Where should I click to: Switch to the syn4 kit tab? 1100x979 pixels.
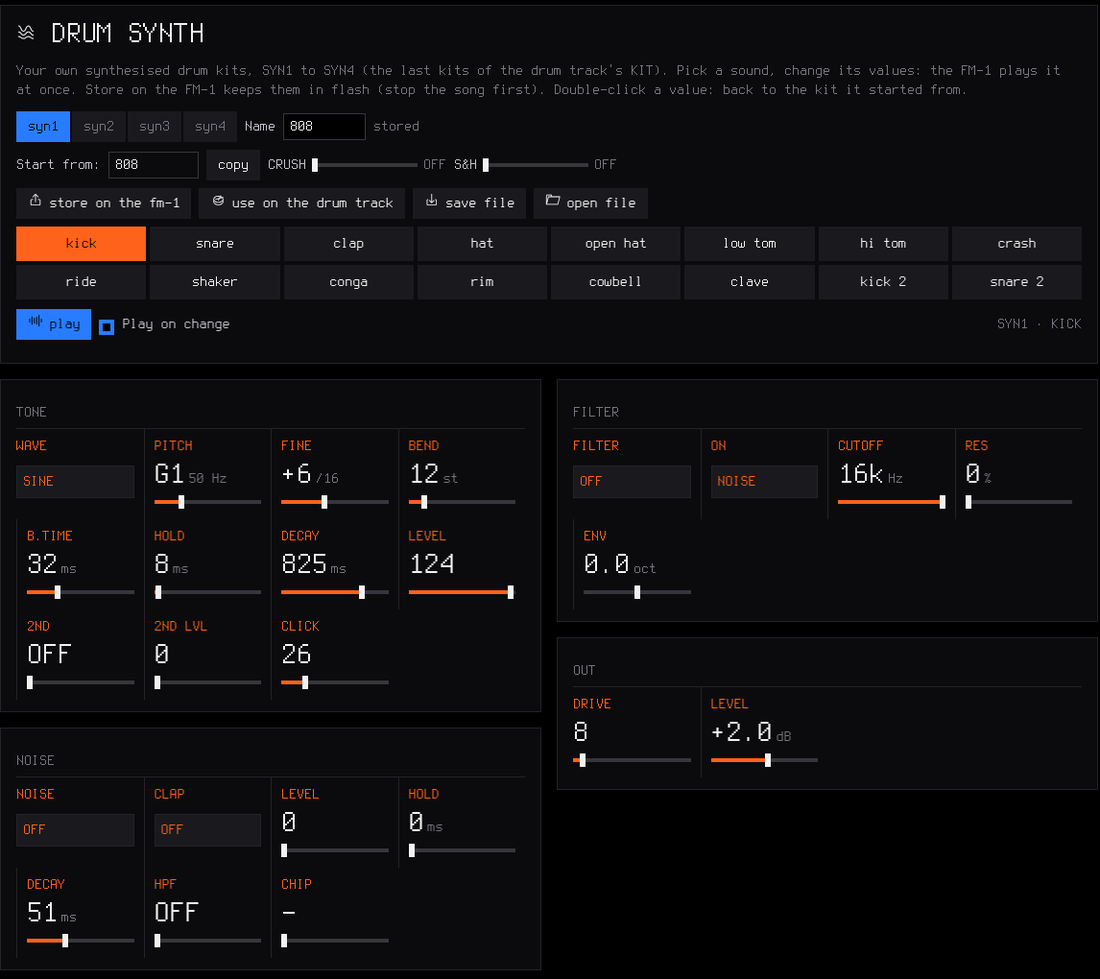tap(210, 126)
